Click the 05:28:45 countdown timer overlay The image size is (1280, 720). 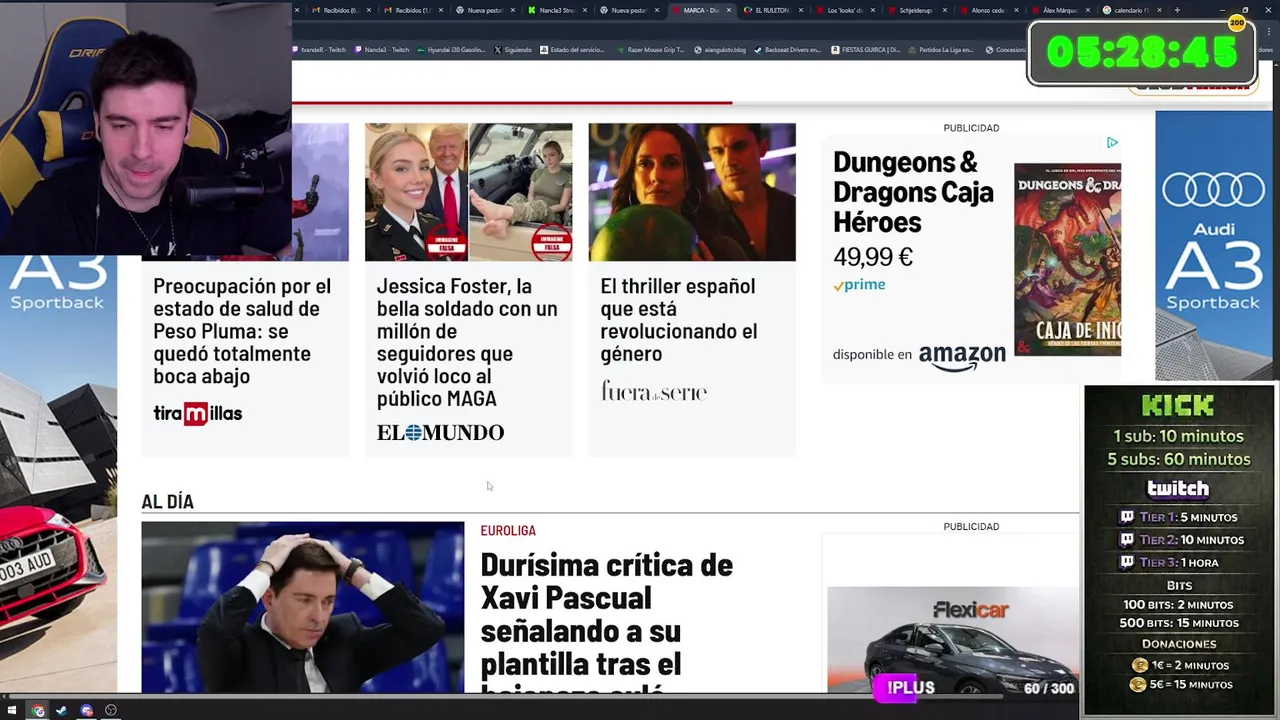pos(1142,52)
